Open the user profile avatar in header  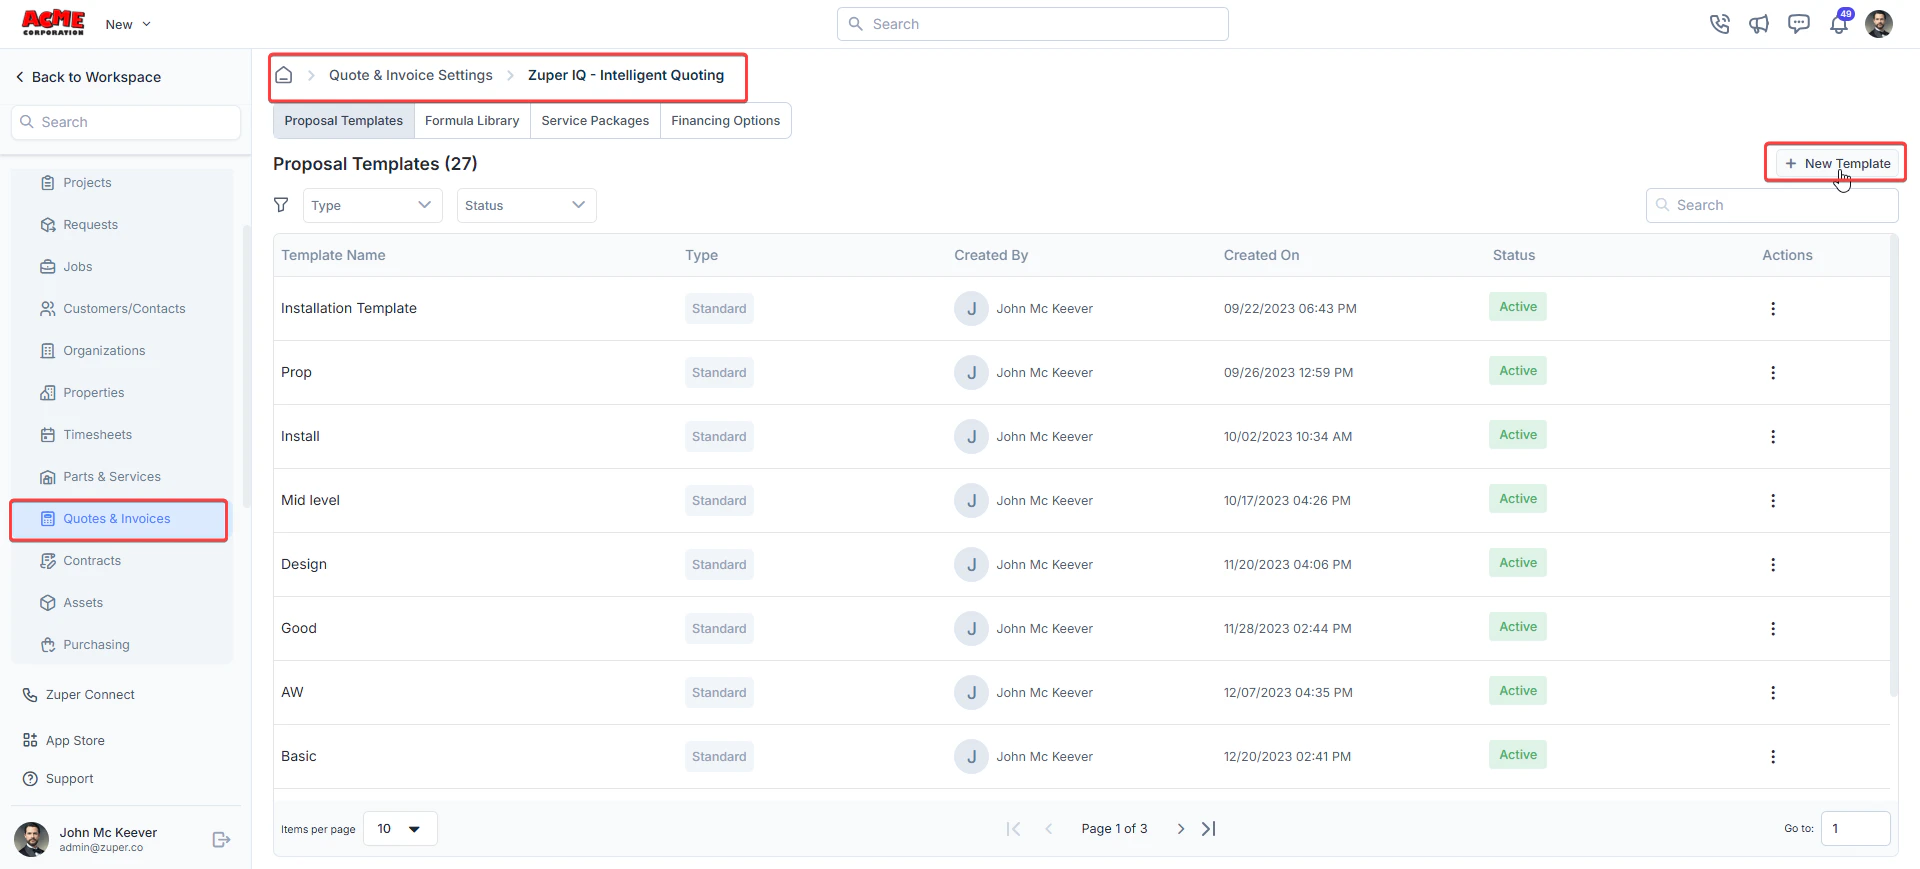point(1879,24)
